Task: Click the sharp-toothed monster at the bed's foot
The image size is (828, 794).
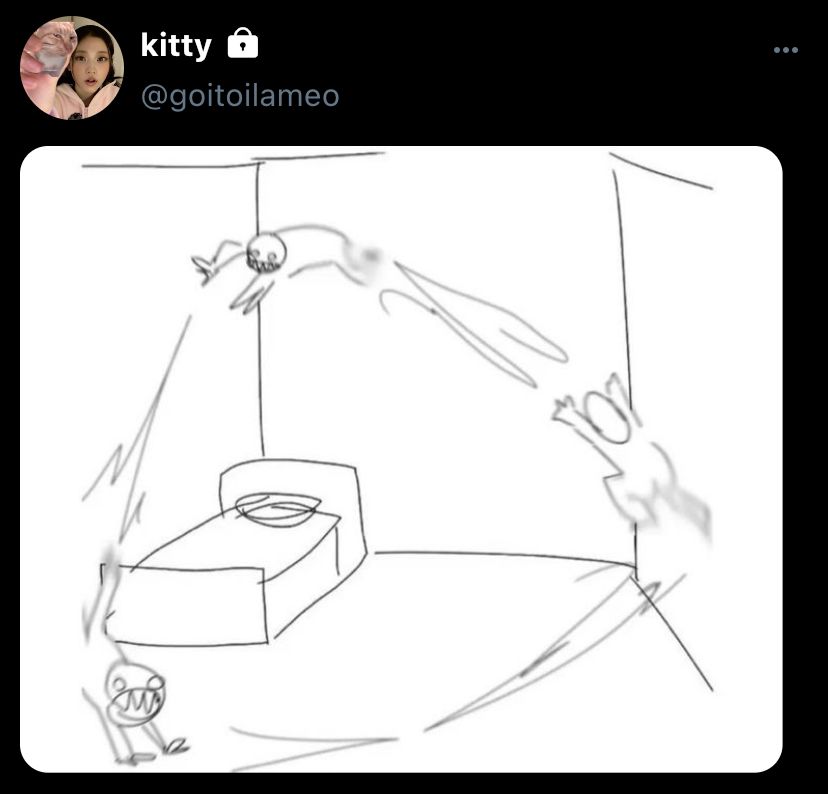Action: pyautogui.click(x=135, y=702)
